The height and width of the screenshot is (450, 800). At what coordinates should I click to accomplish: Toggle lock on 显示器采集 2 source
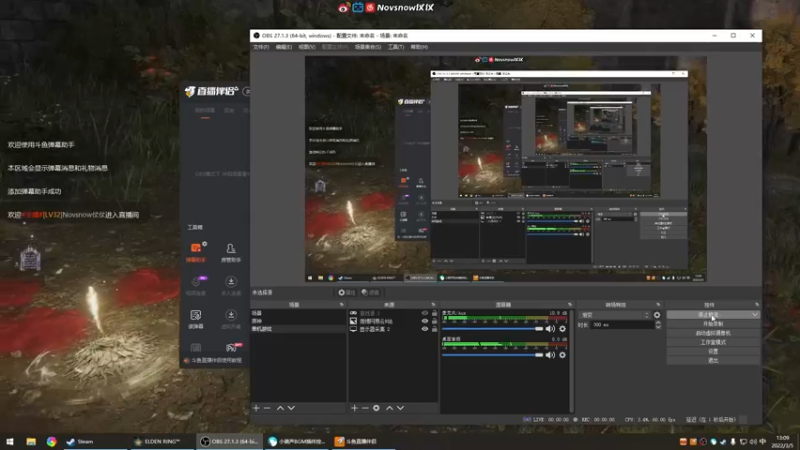tap(434, 329)
